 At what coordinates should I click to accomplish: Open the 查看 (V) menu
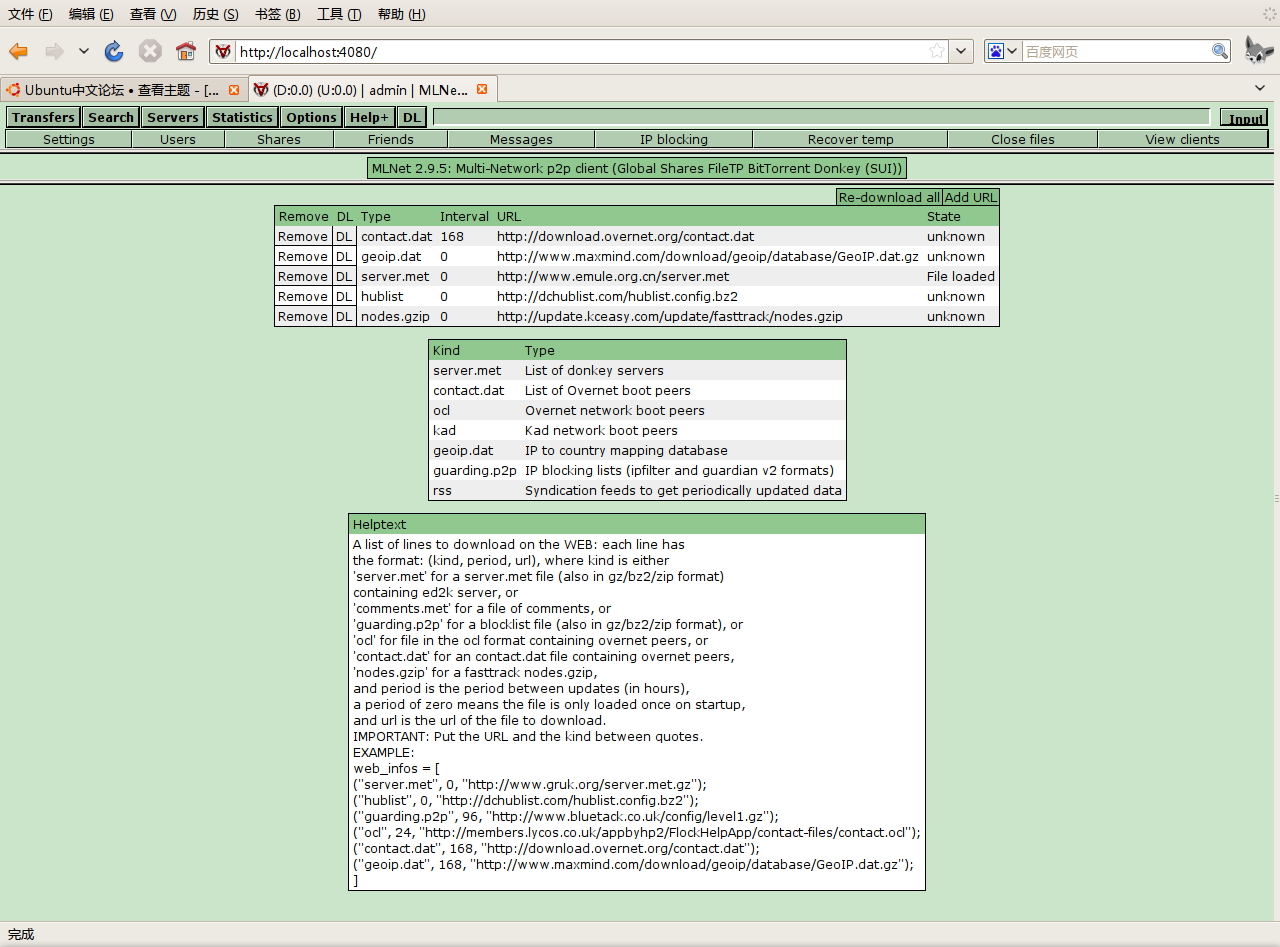point(153,14)
